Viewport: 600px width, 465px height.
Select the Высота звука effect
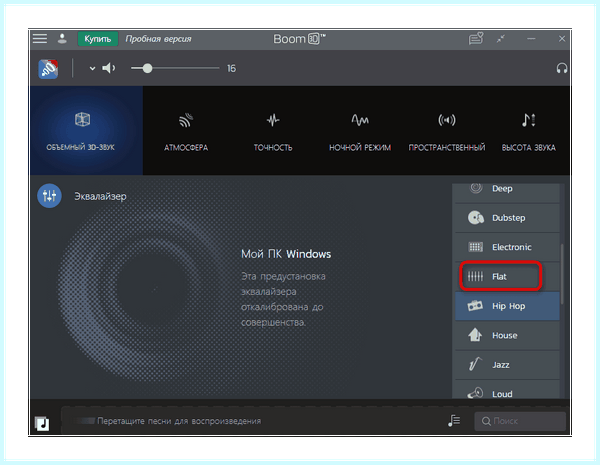[x=528, y=131]
